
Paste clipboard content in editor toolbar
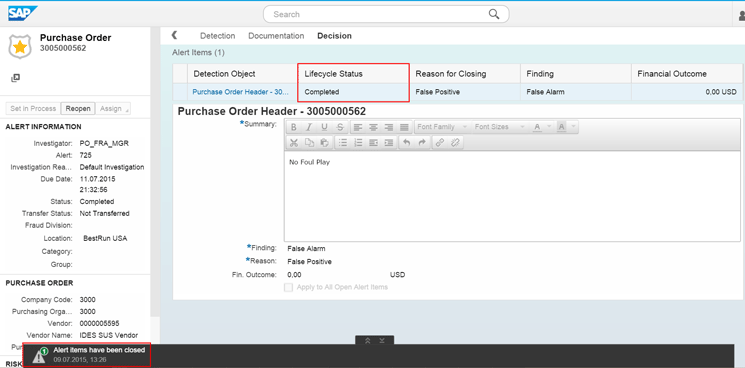[x=325, y=143]
